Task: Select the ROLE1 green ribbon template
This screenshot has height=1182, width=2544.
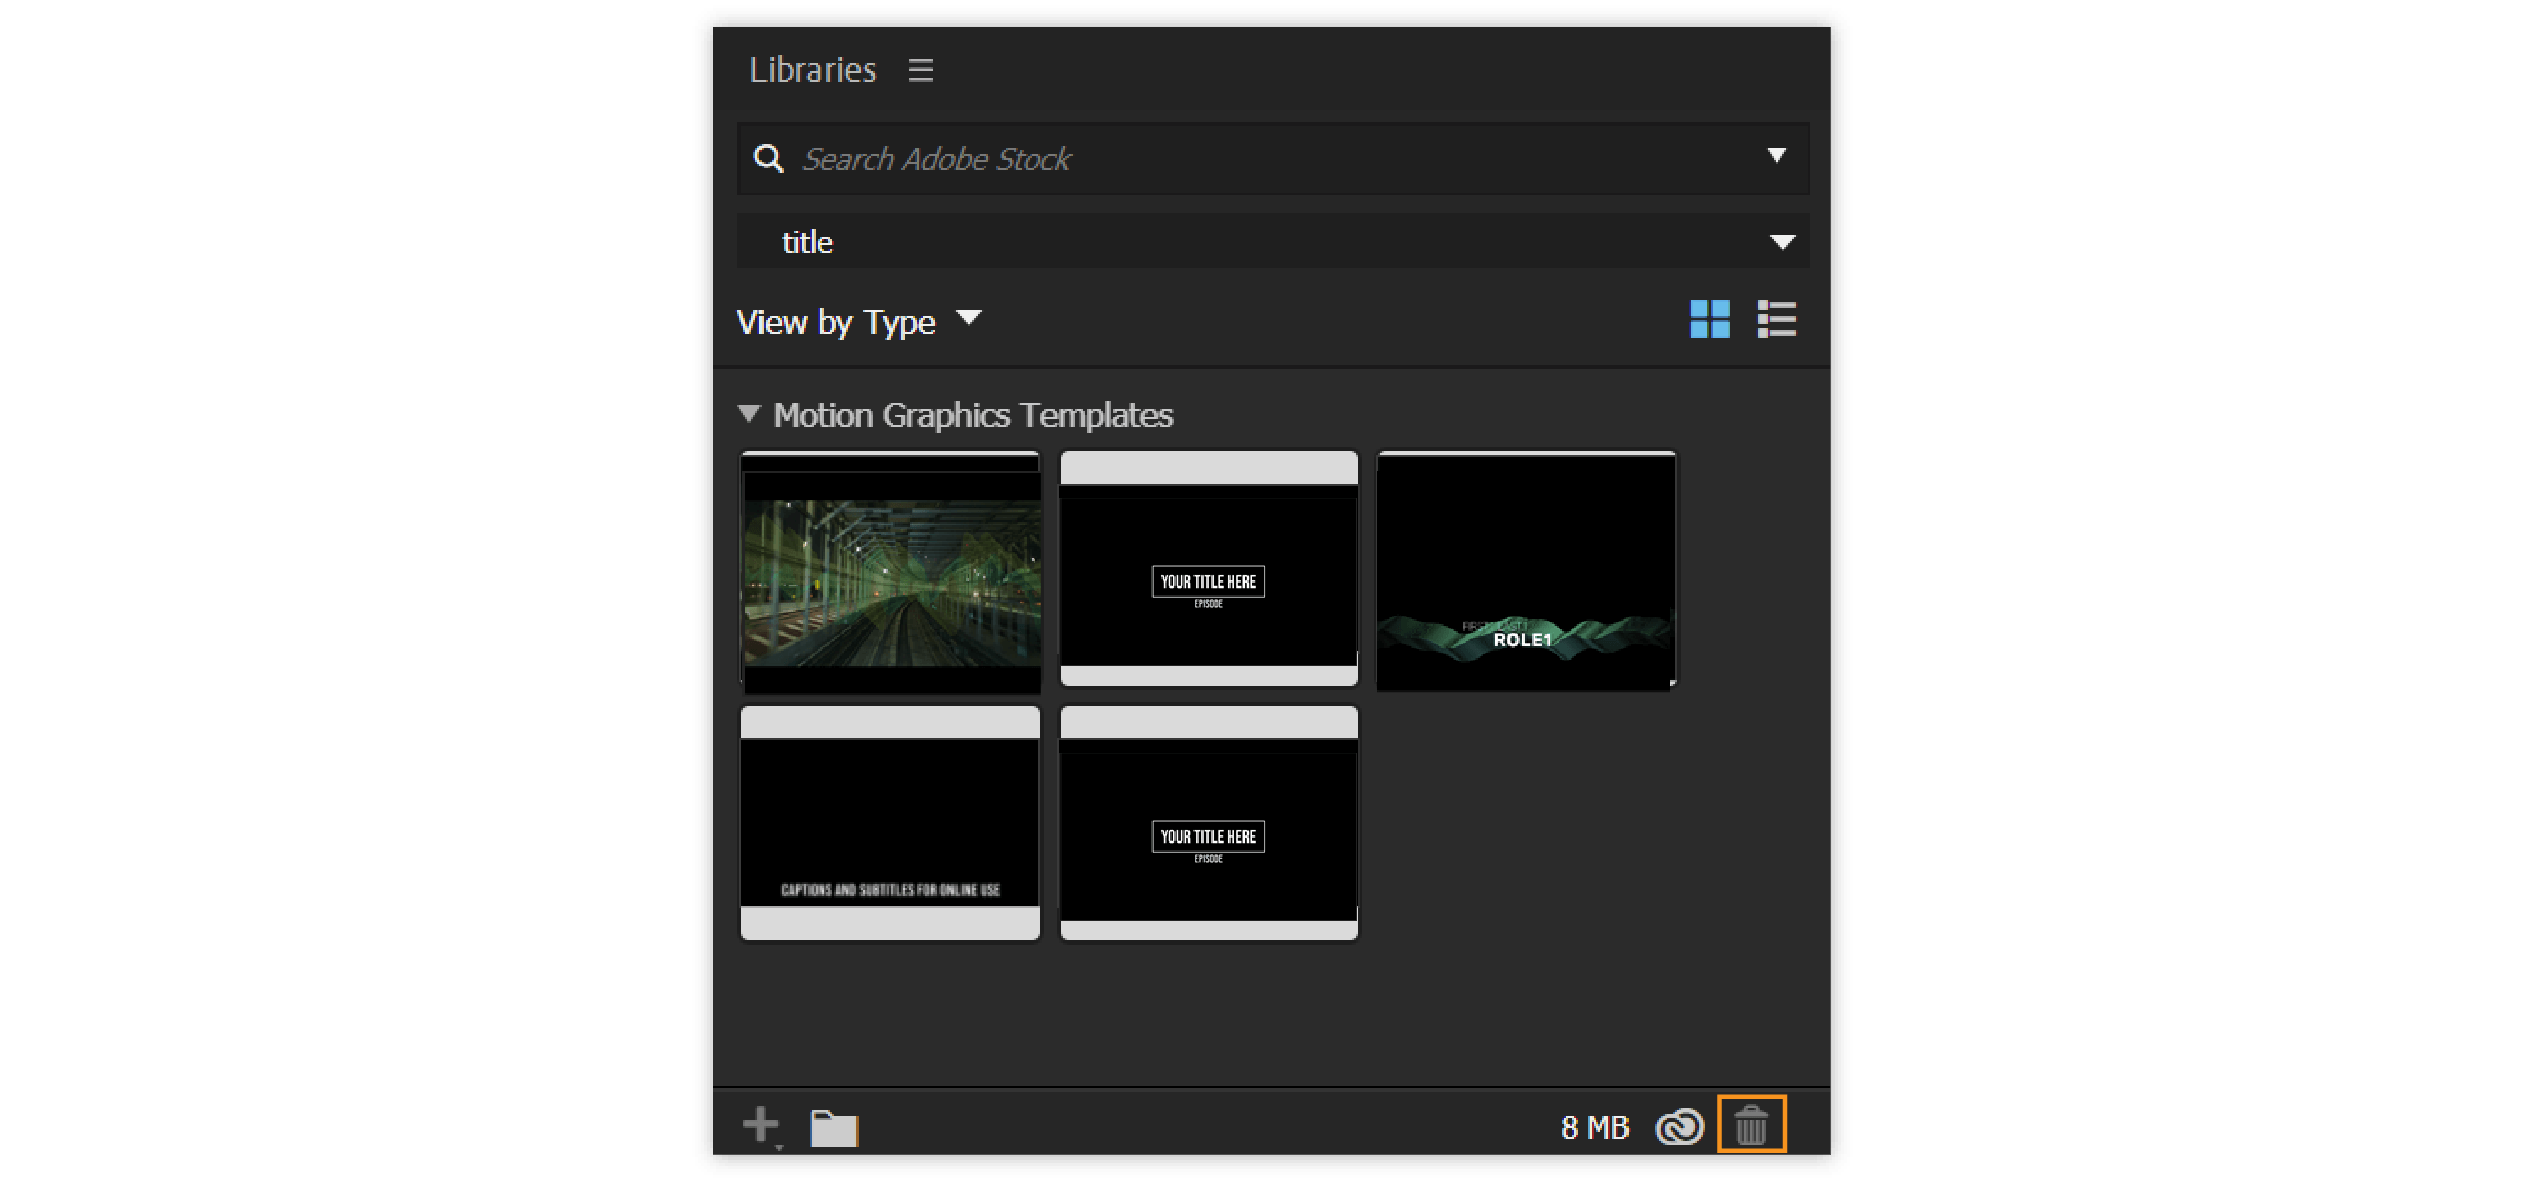Action: point(1526,571)
